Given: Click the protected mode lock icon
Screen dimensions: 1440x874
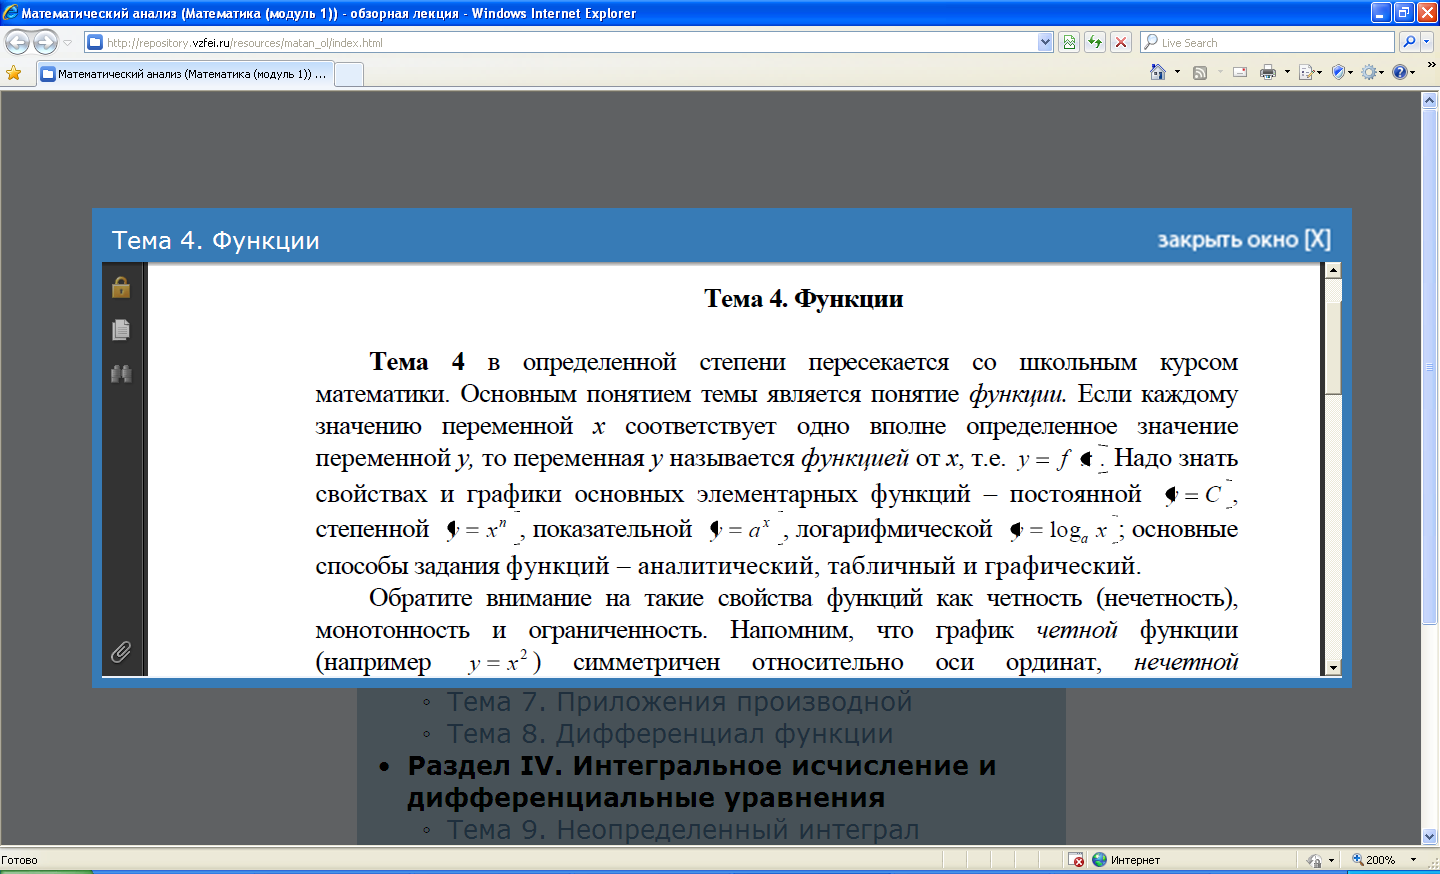Looking at the screenshot, I should pos(1315,860).
